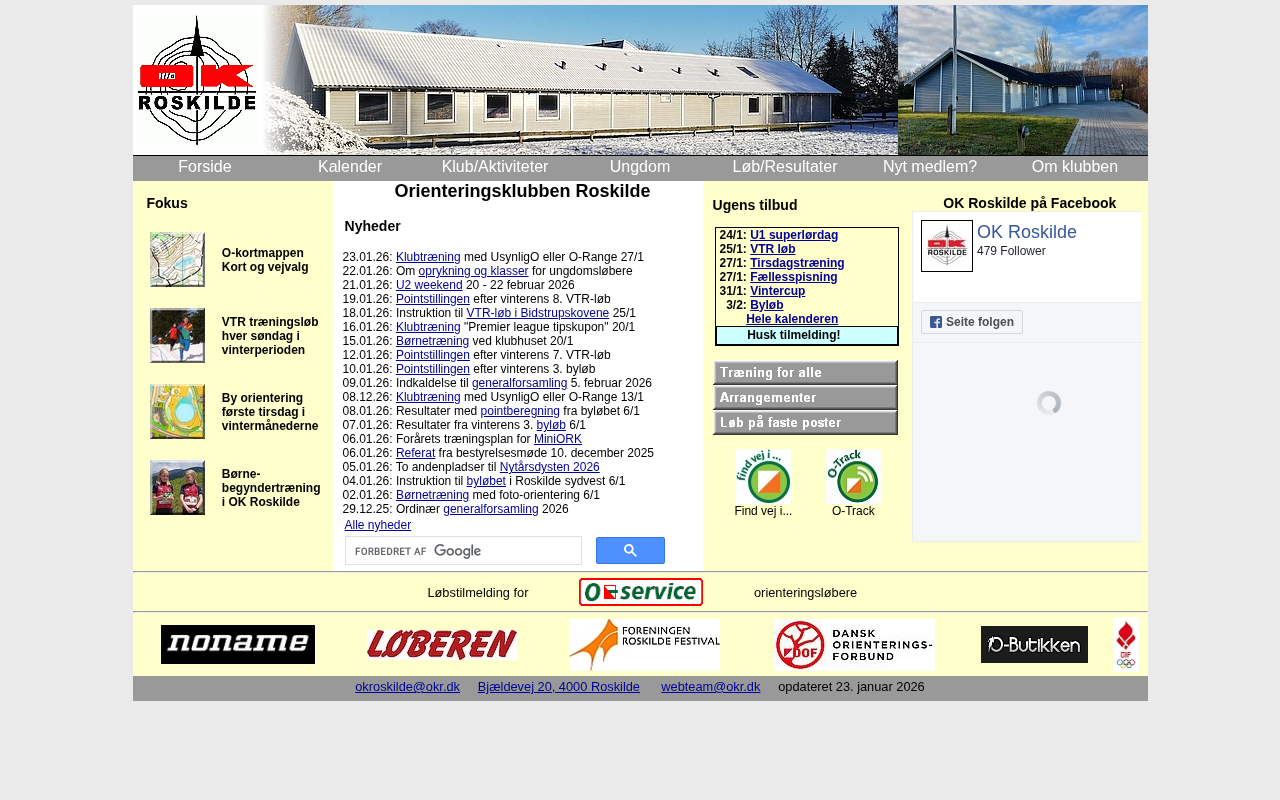1280x800 pixels.
Task: Open the Fællesspisning link
Action: 794,277
